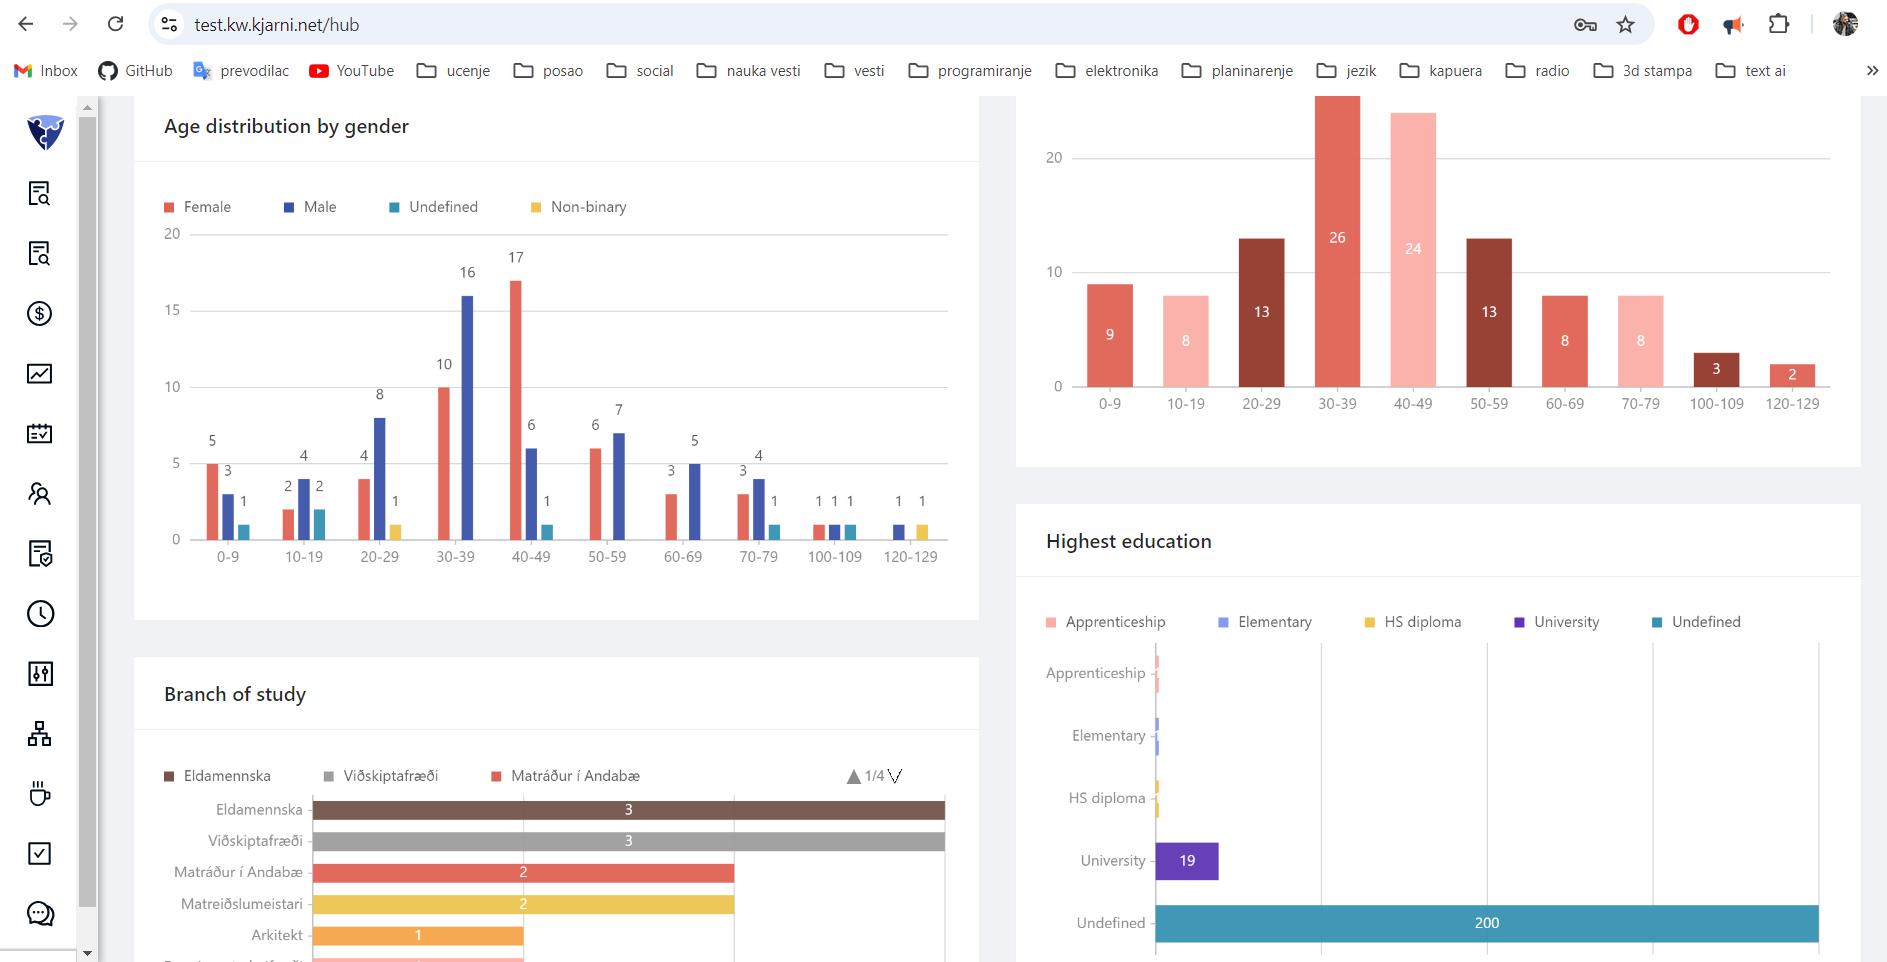Viewport: 1887px width, 962px height.
Task: Open the prevodilac translate bookmark
Action: [241, 70]
